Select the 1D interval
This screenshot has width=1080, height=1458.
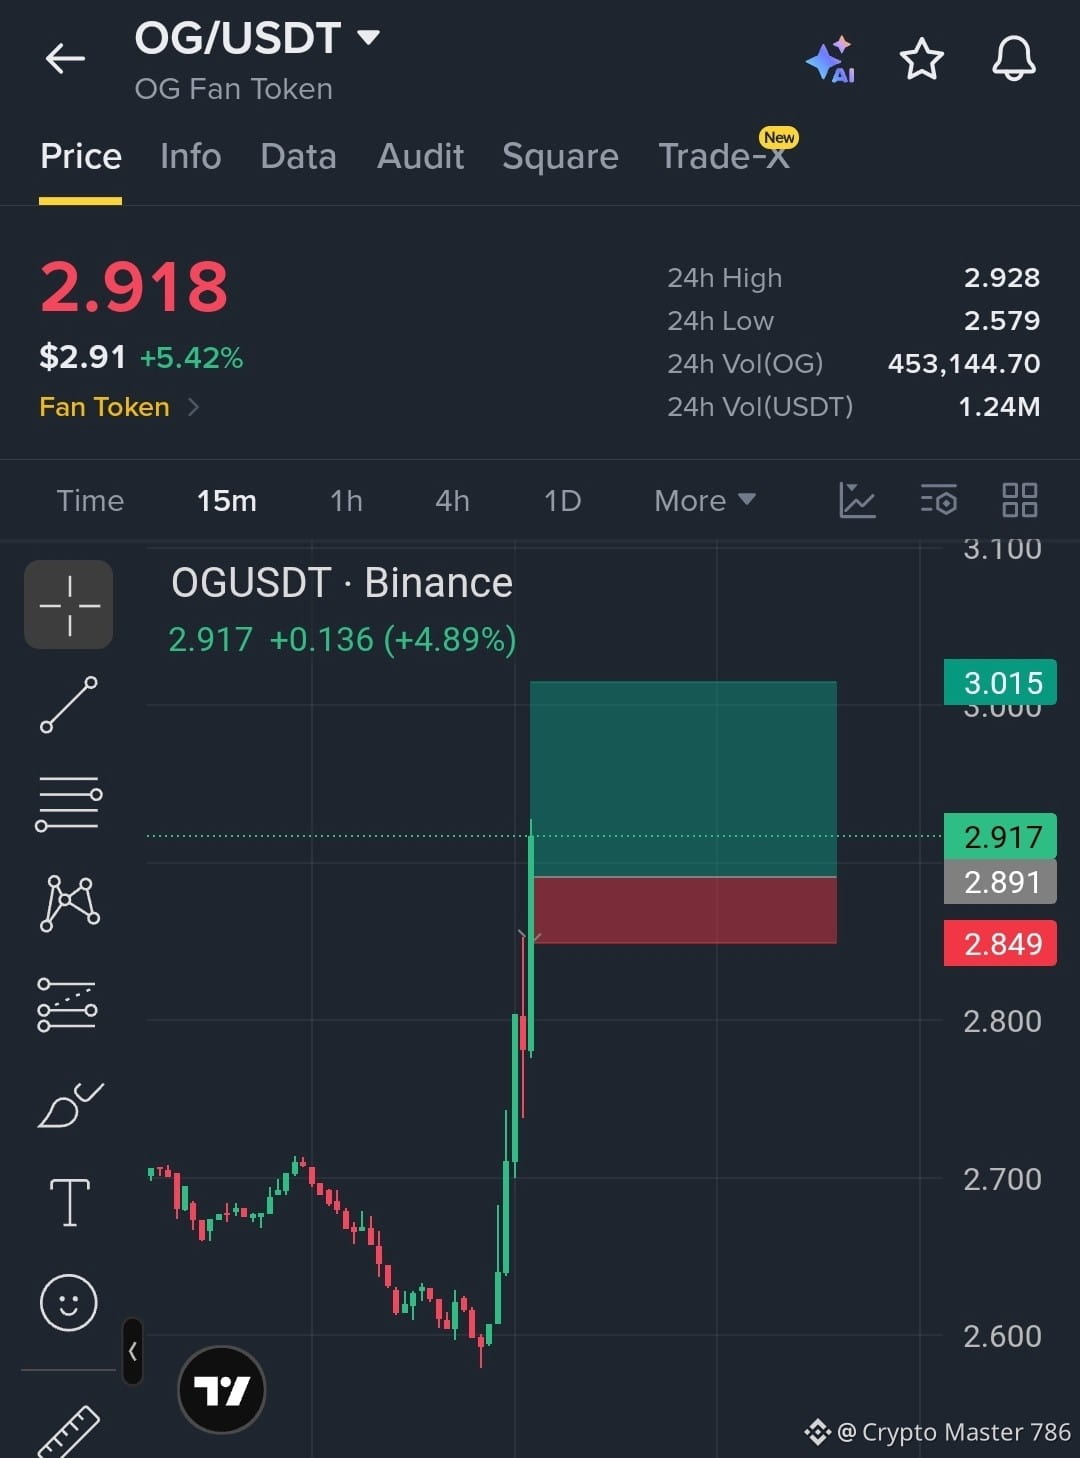tap(562, 500)
